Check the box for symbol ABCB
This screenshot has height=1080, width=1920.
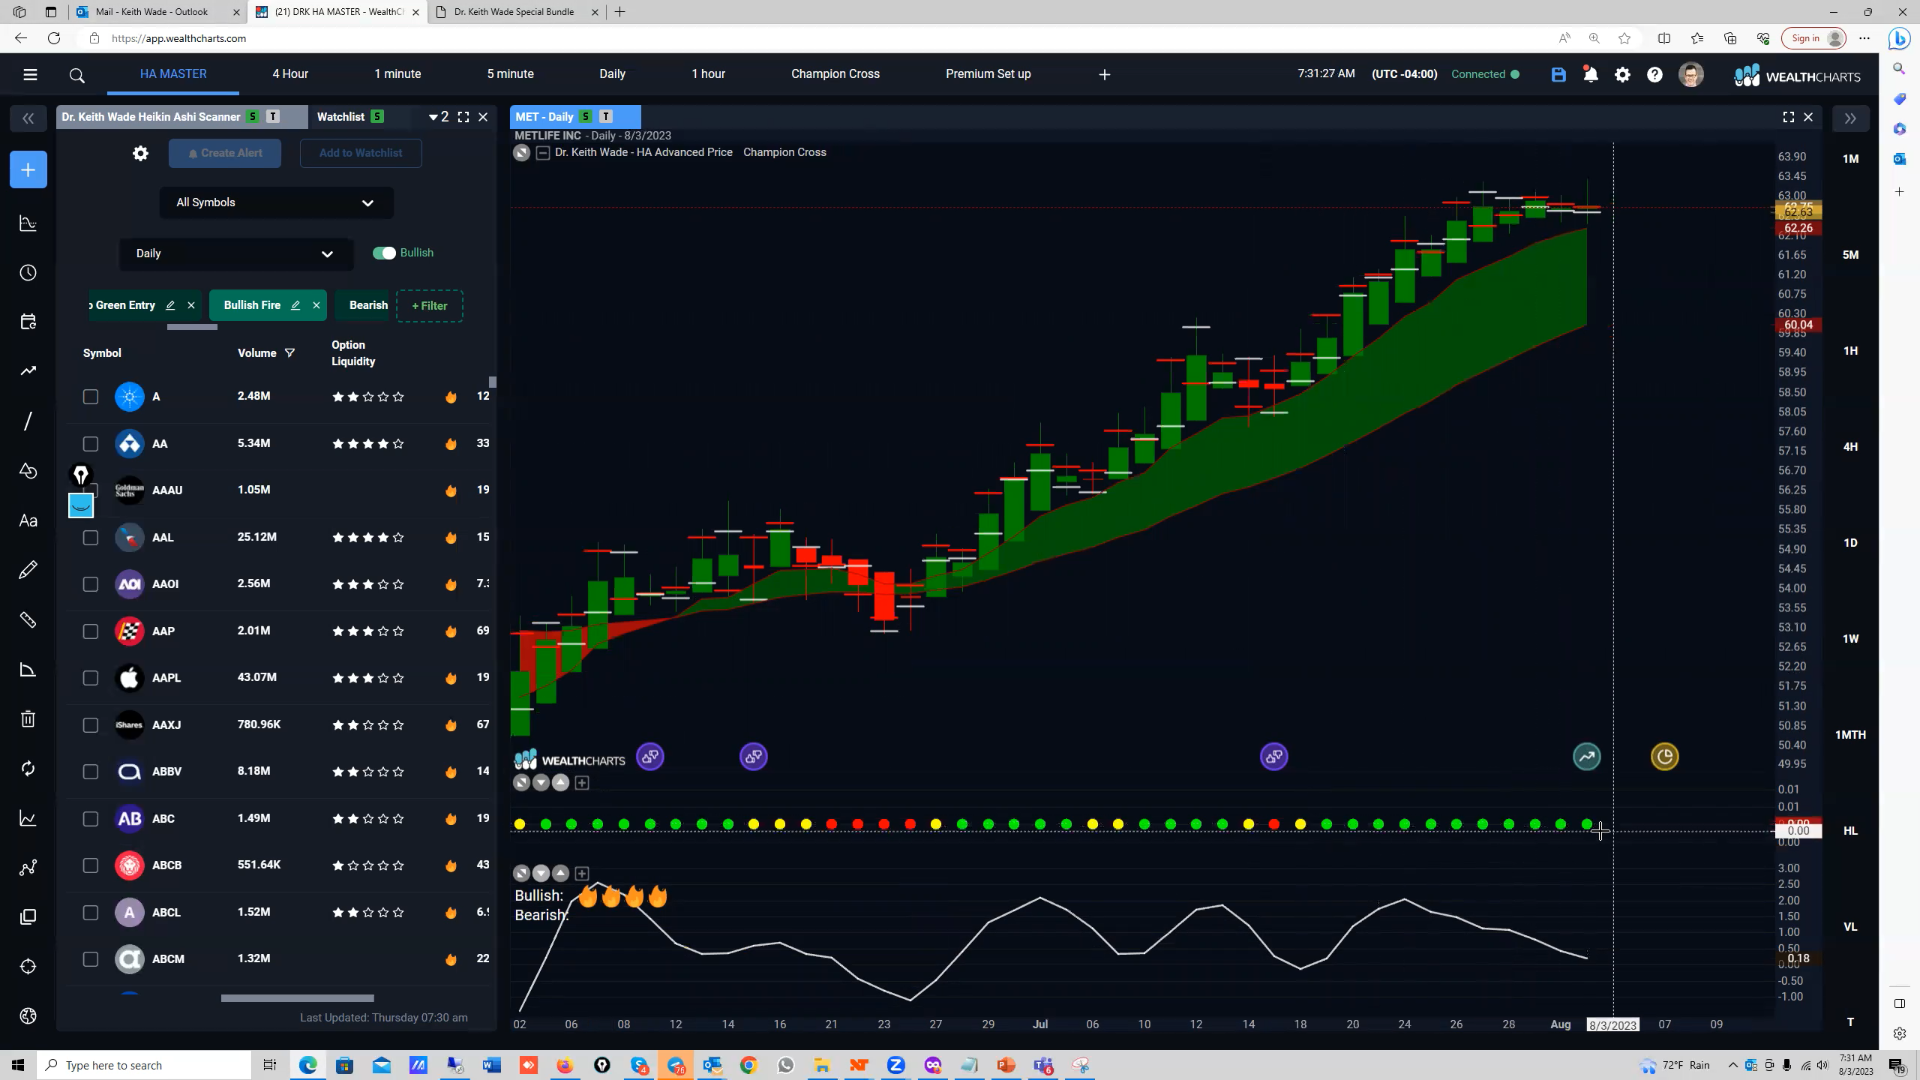(x=90, y=866)
